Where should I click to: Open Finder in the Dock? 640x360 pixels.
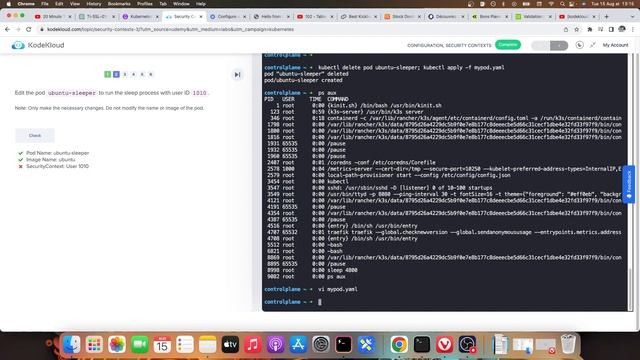click(72, 345)
